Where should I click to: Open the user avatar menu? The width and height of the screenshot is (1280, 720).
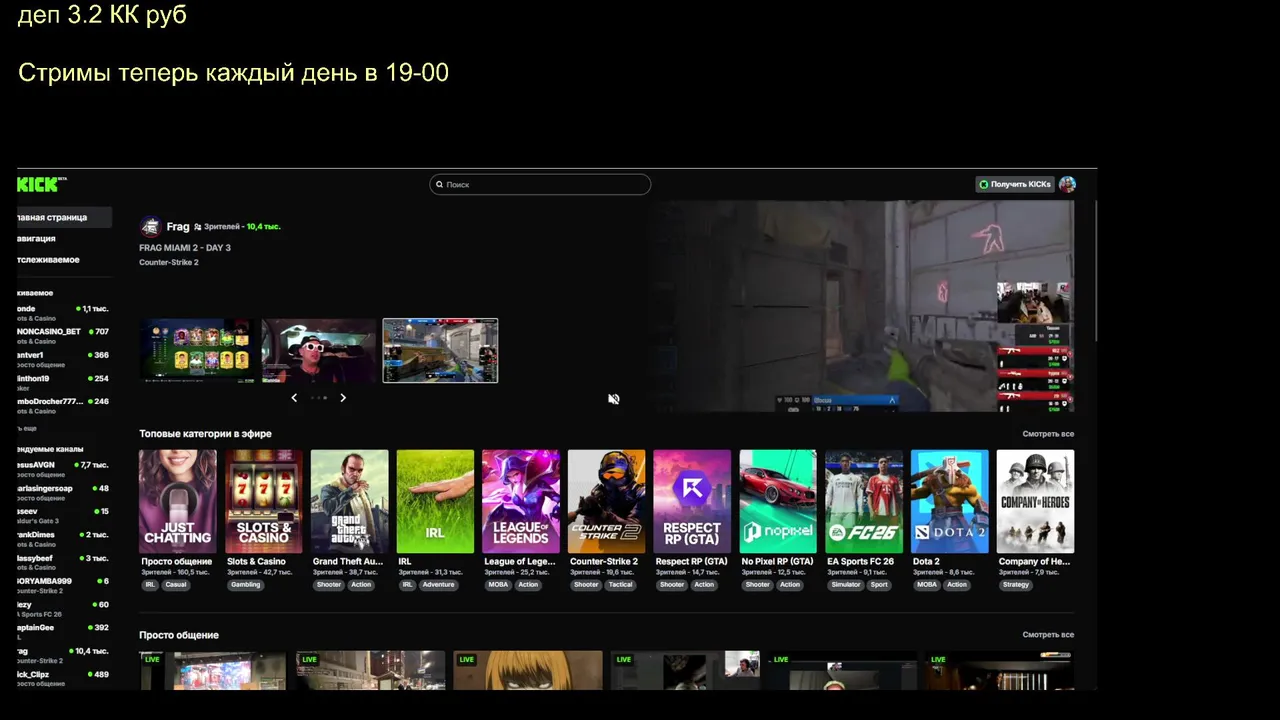coord(1067,184)
